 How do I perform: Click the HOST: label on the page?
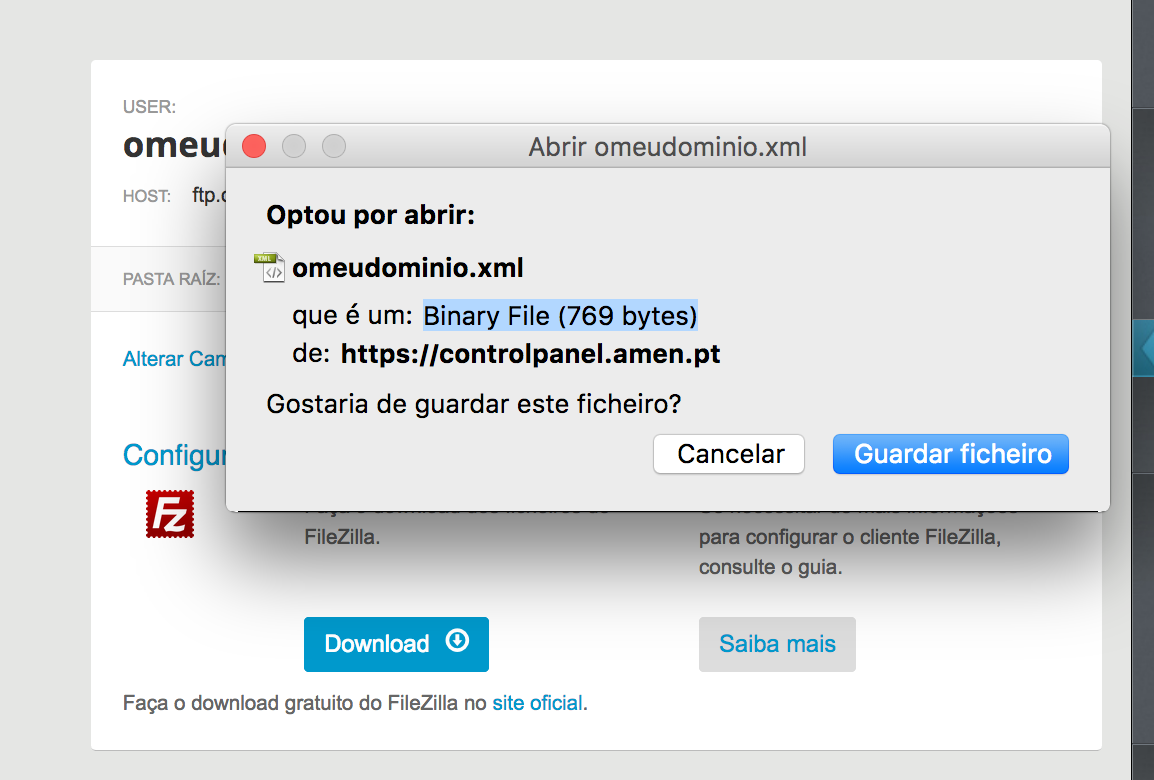click(147, 196)
